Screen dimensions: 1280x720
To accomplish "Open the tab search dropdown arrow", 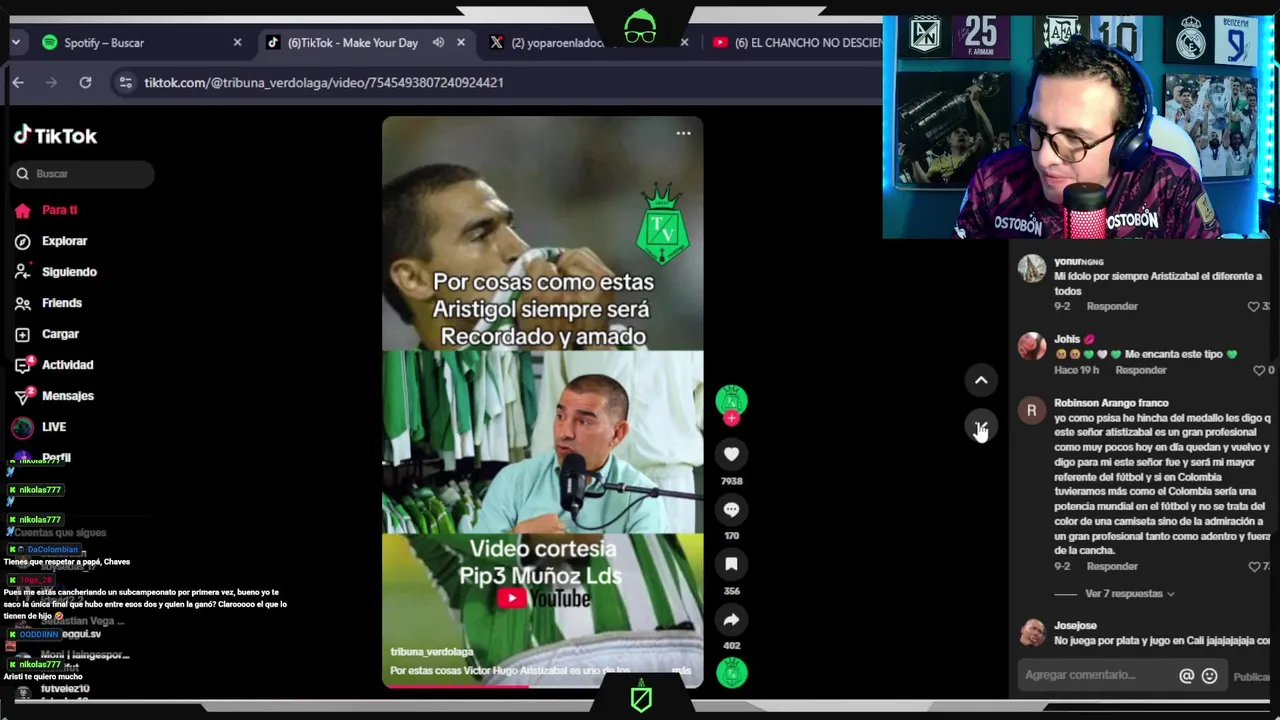I will (16, 43).
